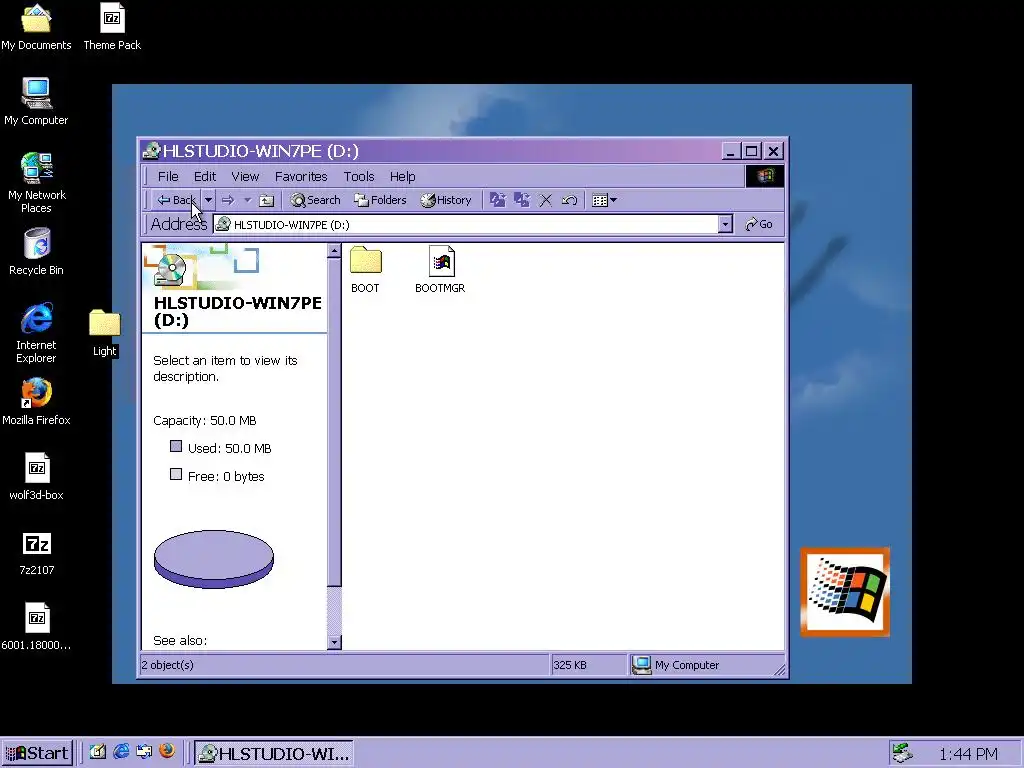Viewport: 1024px width, 768px height.
Task: Select the 7z2107 desktop icon
Action: pyautogui.click(x=37, y=552)
